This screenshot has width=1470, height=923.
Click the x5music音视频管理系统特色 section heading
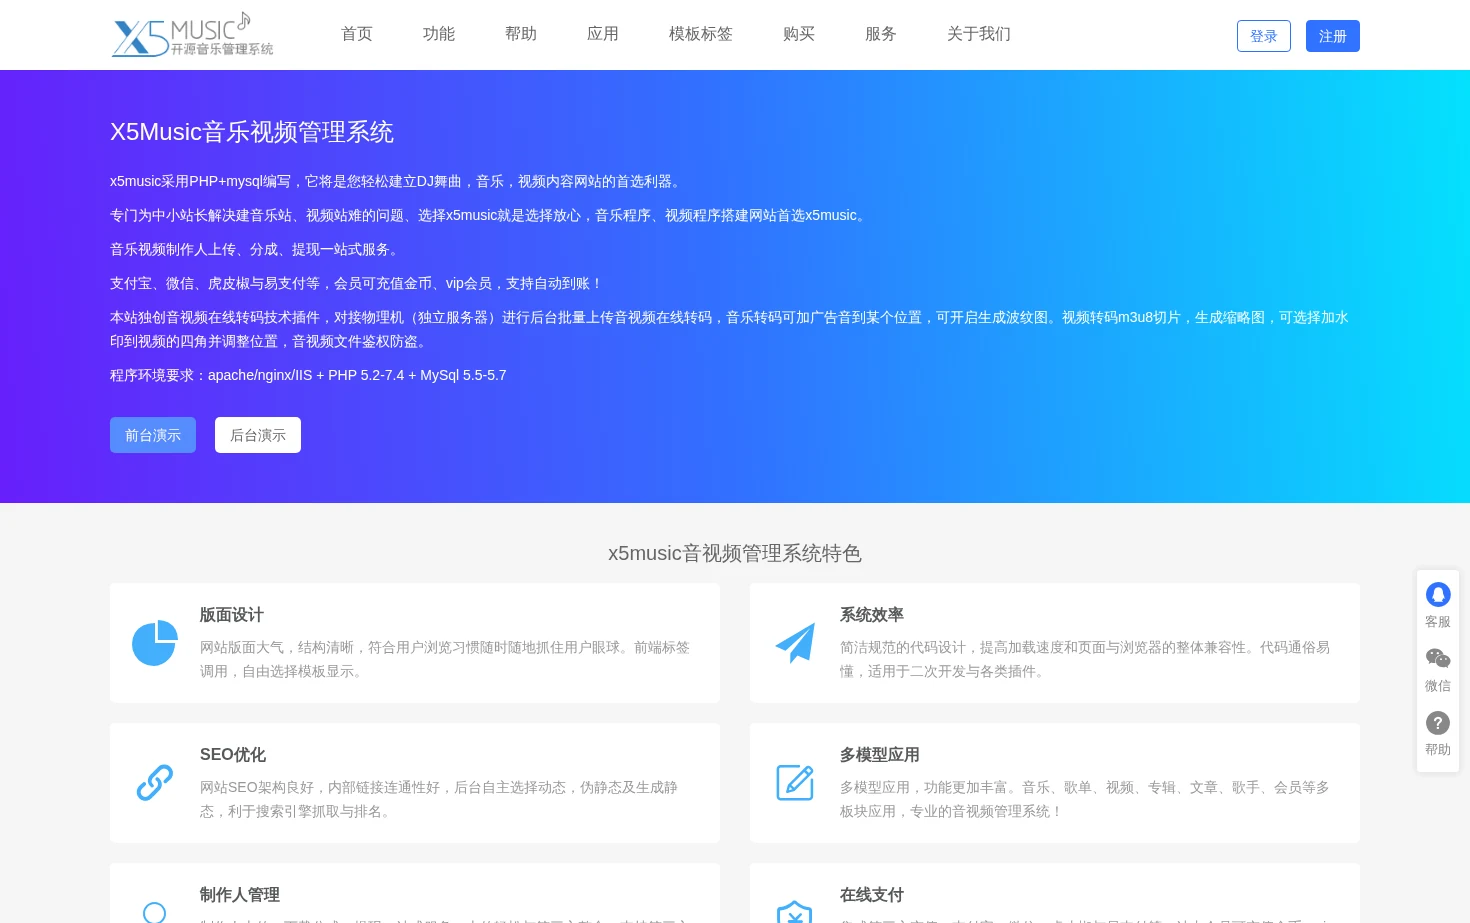click(x=735, y=553)
